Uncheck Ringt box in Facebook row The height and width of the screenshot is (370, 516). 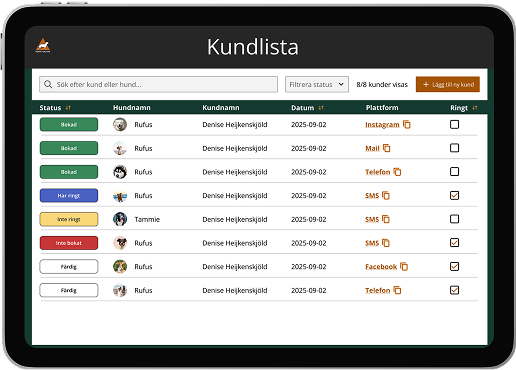[x=454, y=266]
